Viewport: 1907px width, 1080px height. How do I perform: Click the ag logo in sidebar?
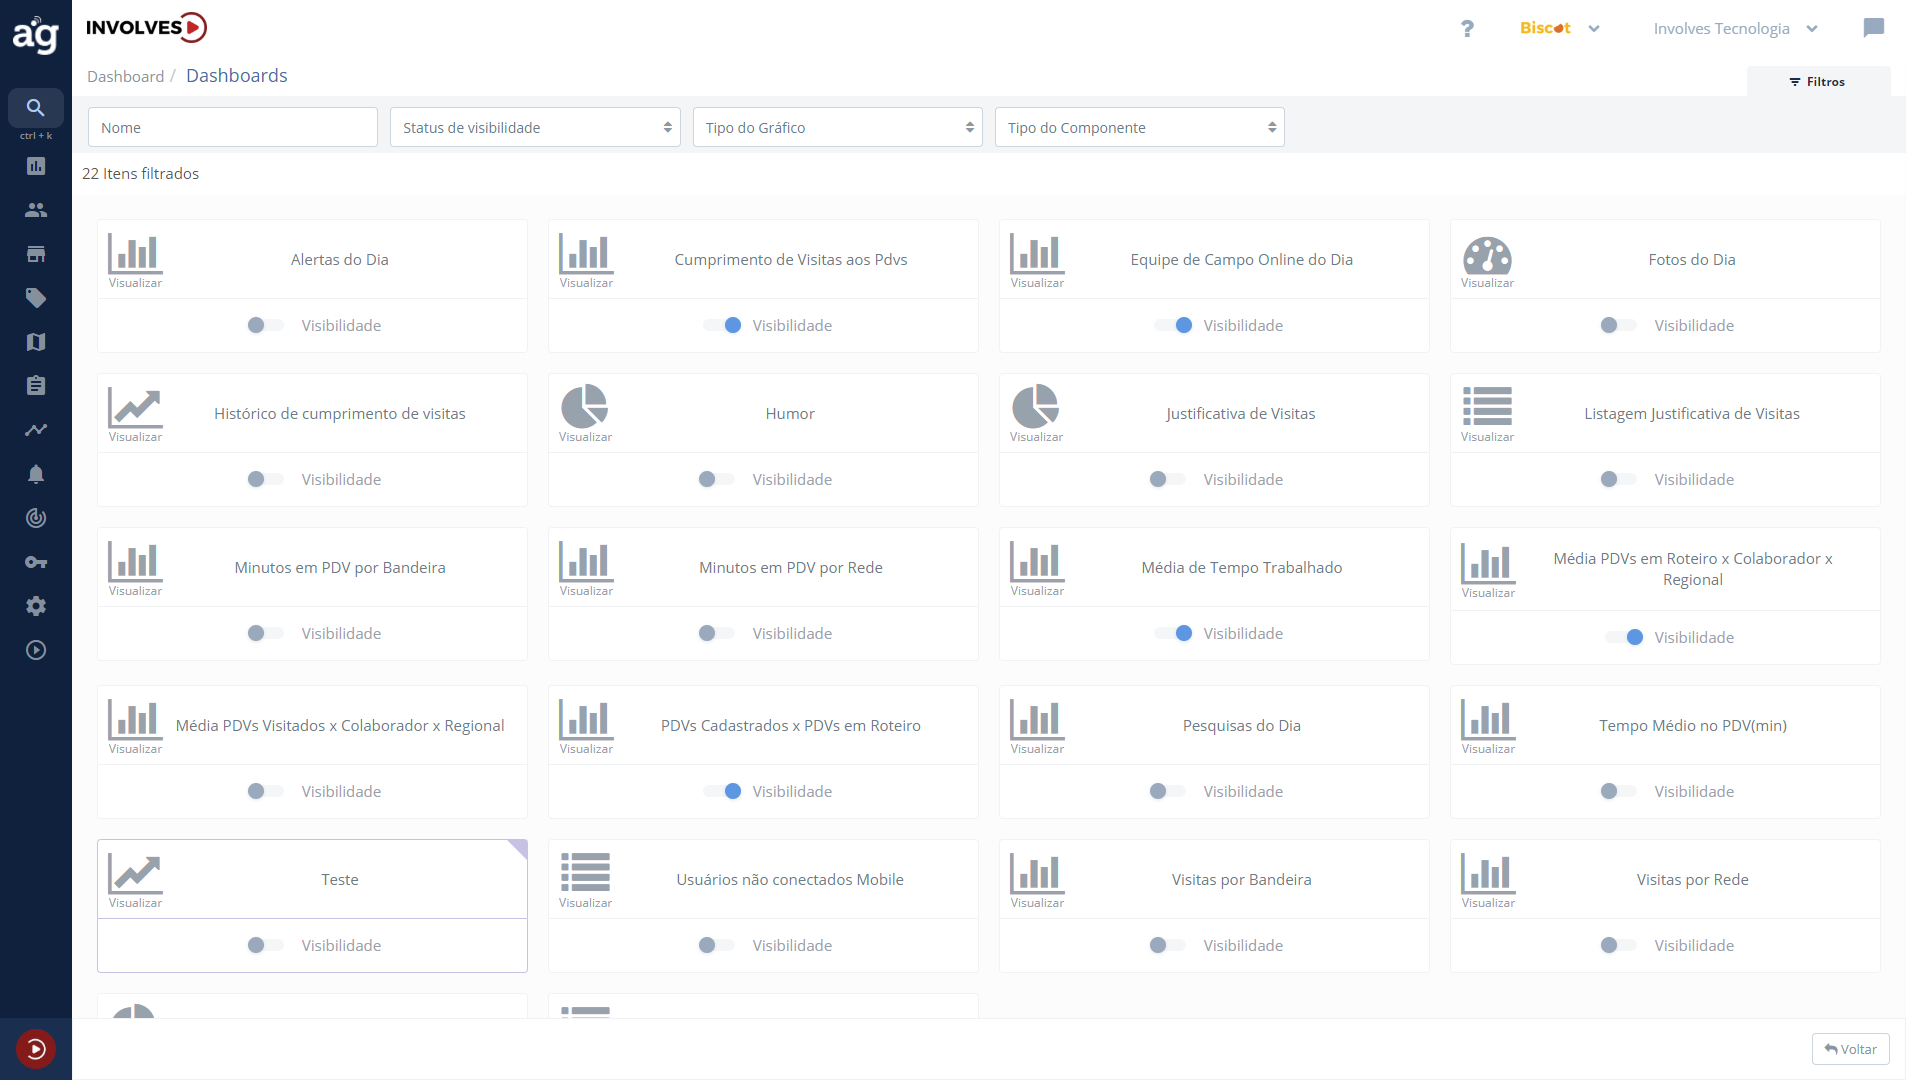click(x=36, y=35)
